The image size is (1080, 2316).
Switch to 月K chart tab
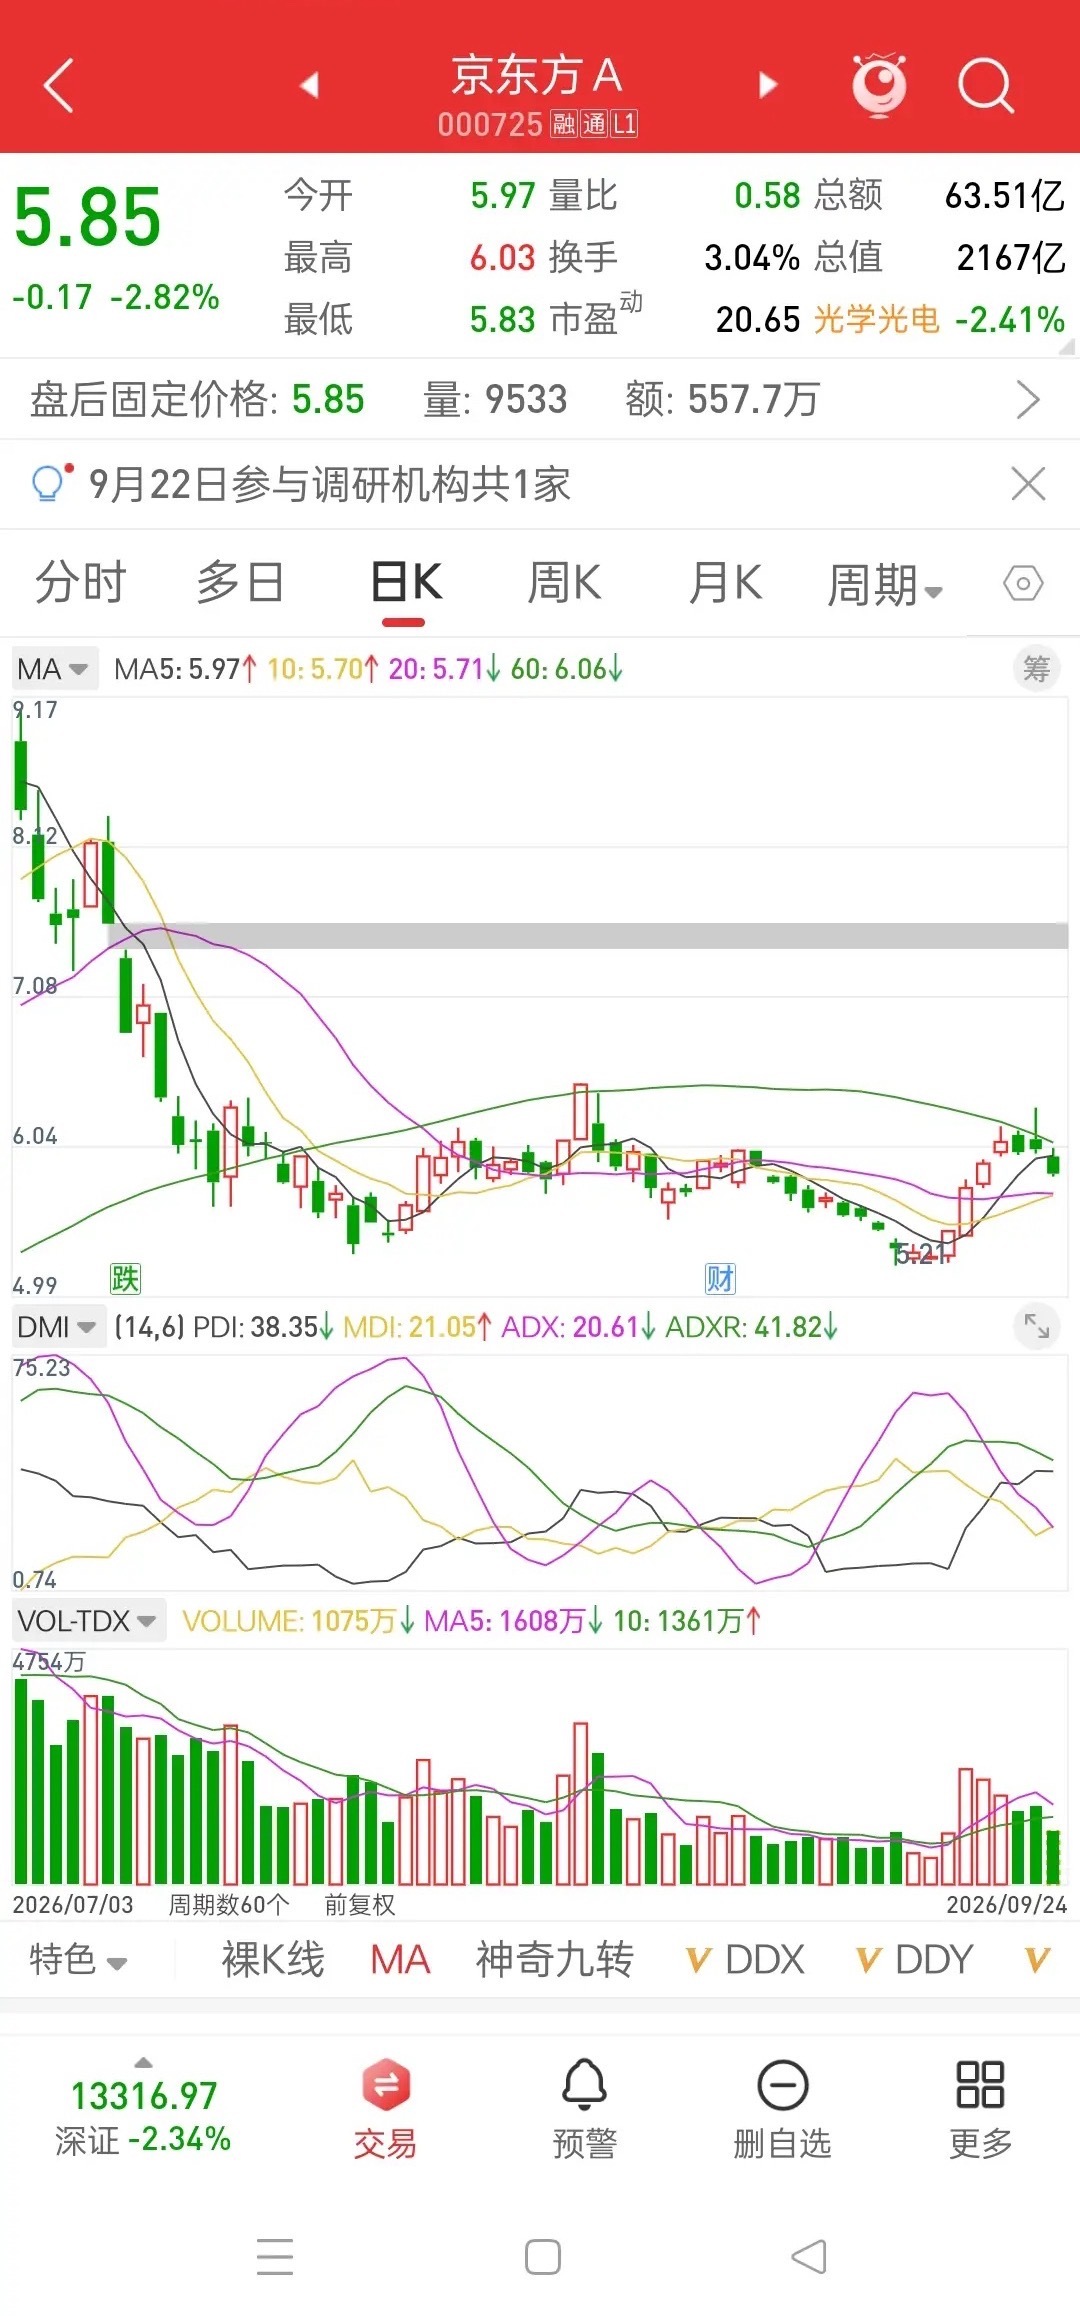(x=726, y=583)
